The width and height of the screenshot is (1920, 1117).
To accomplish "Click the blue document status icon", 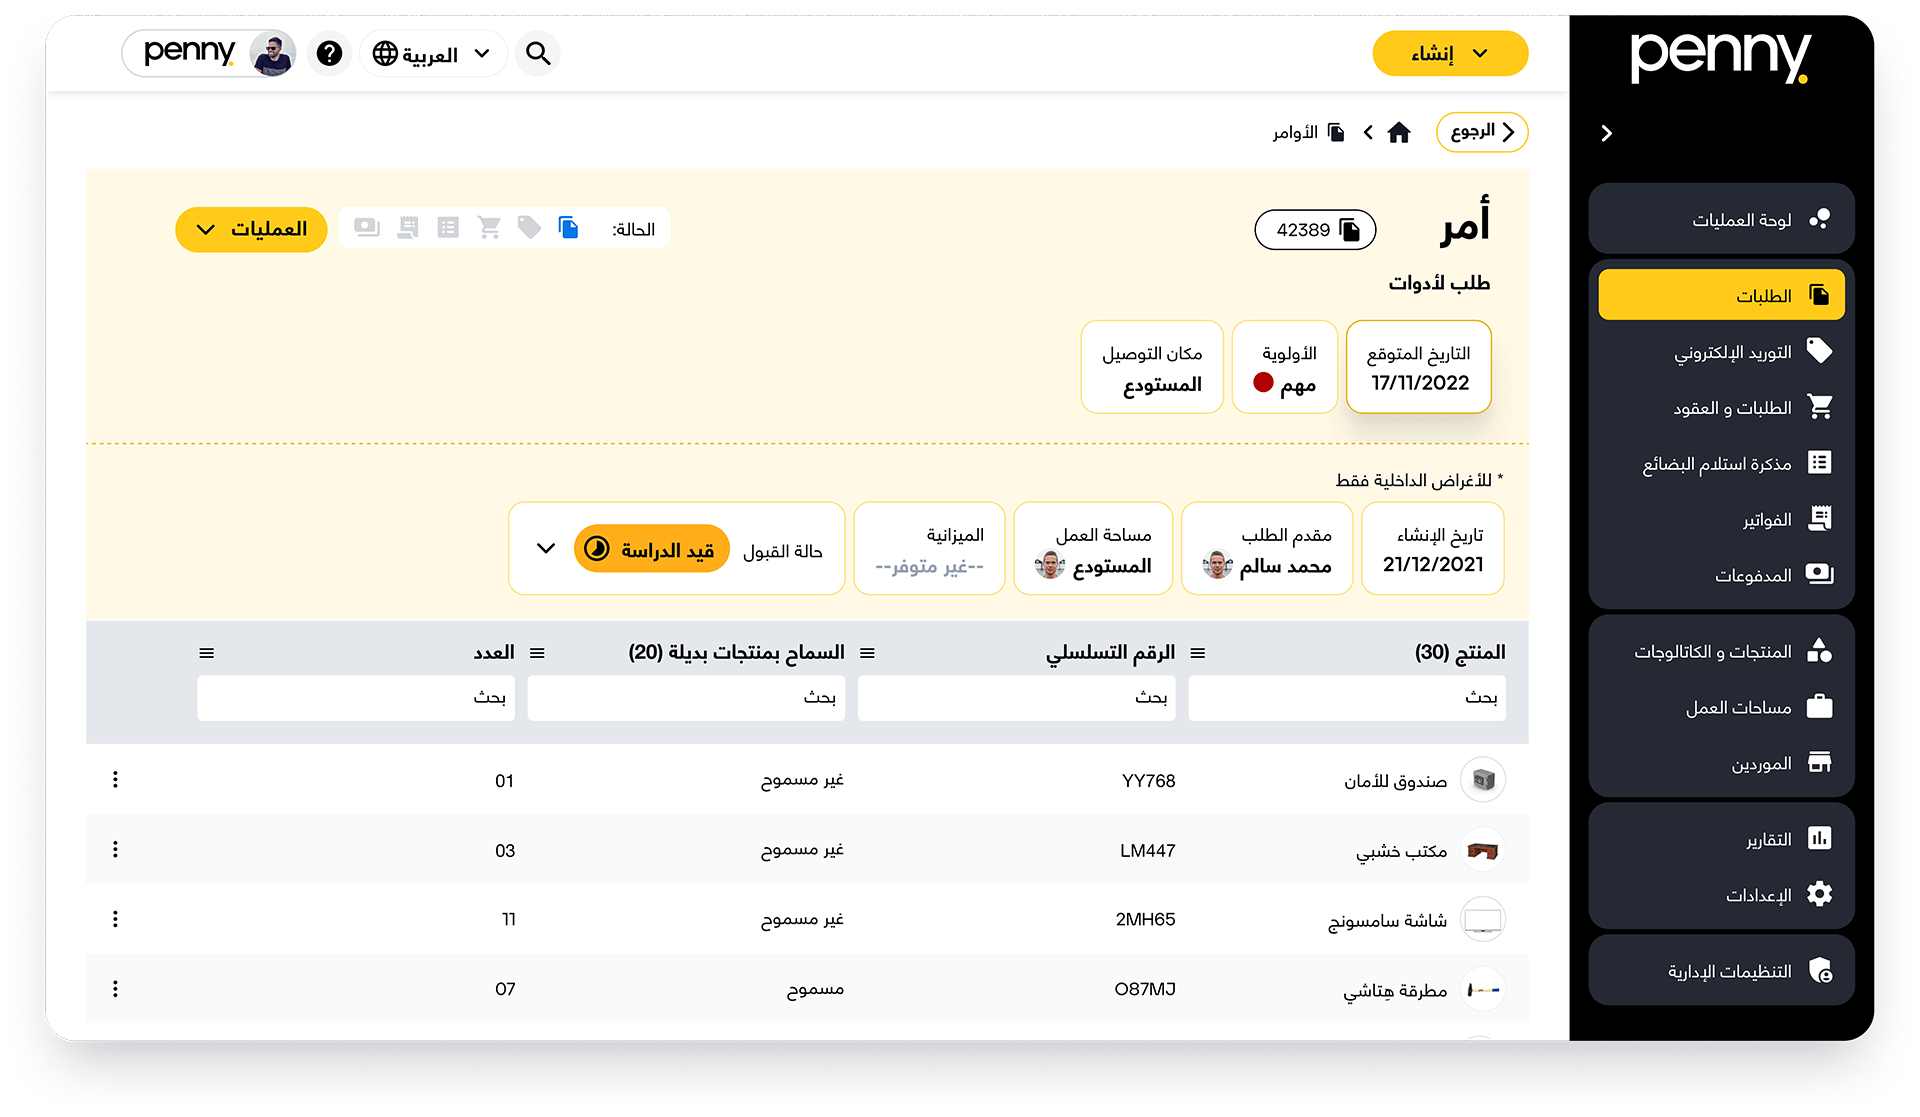I will [569, 228].
